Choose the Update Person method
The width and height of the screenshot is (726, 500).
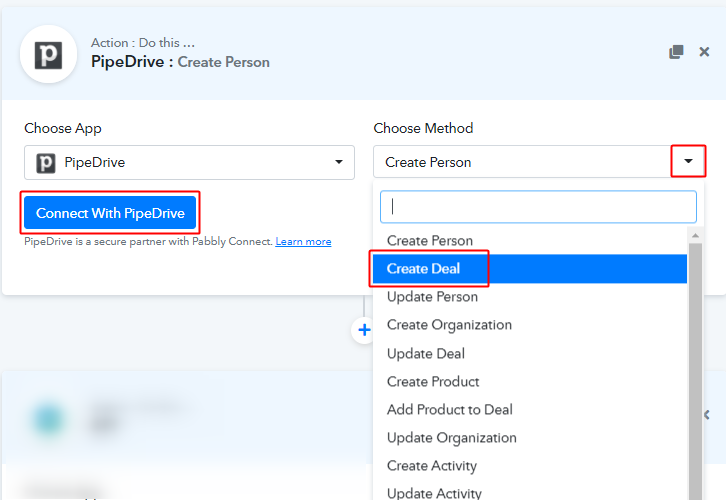(x=530, y=297)
